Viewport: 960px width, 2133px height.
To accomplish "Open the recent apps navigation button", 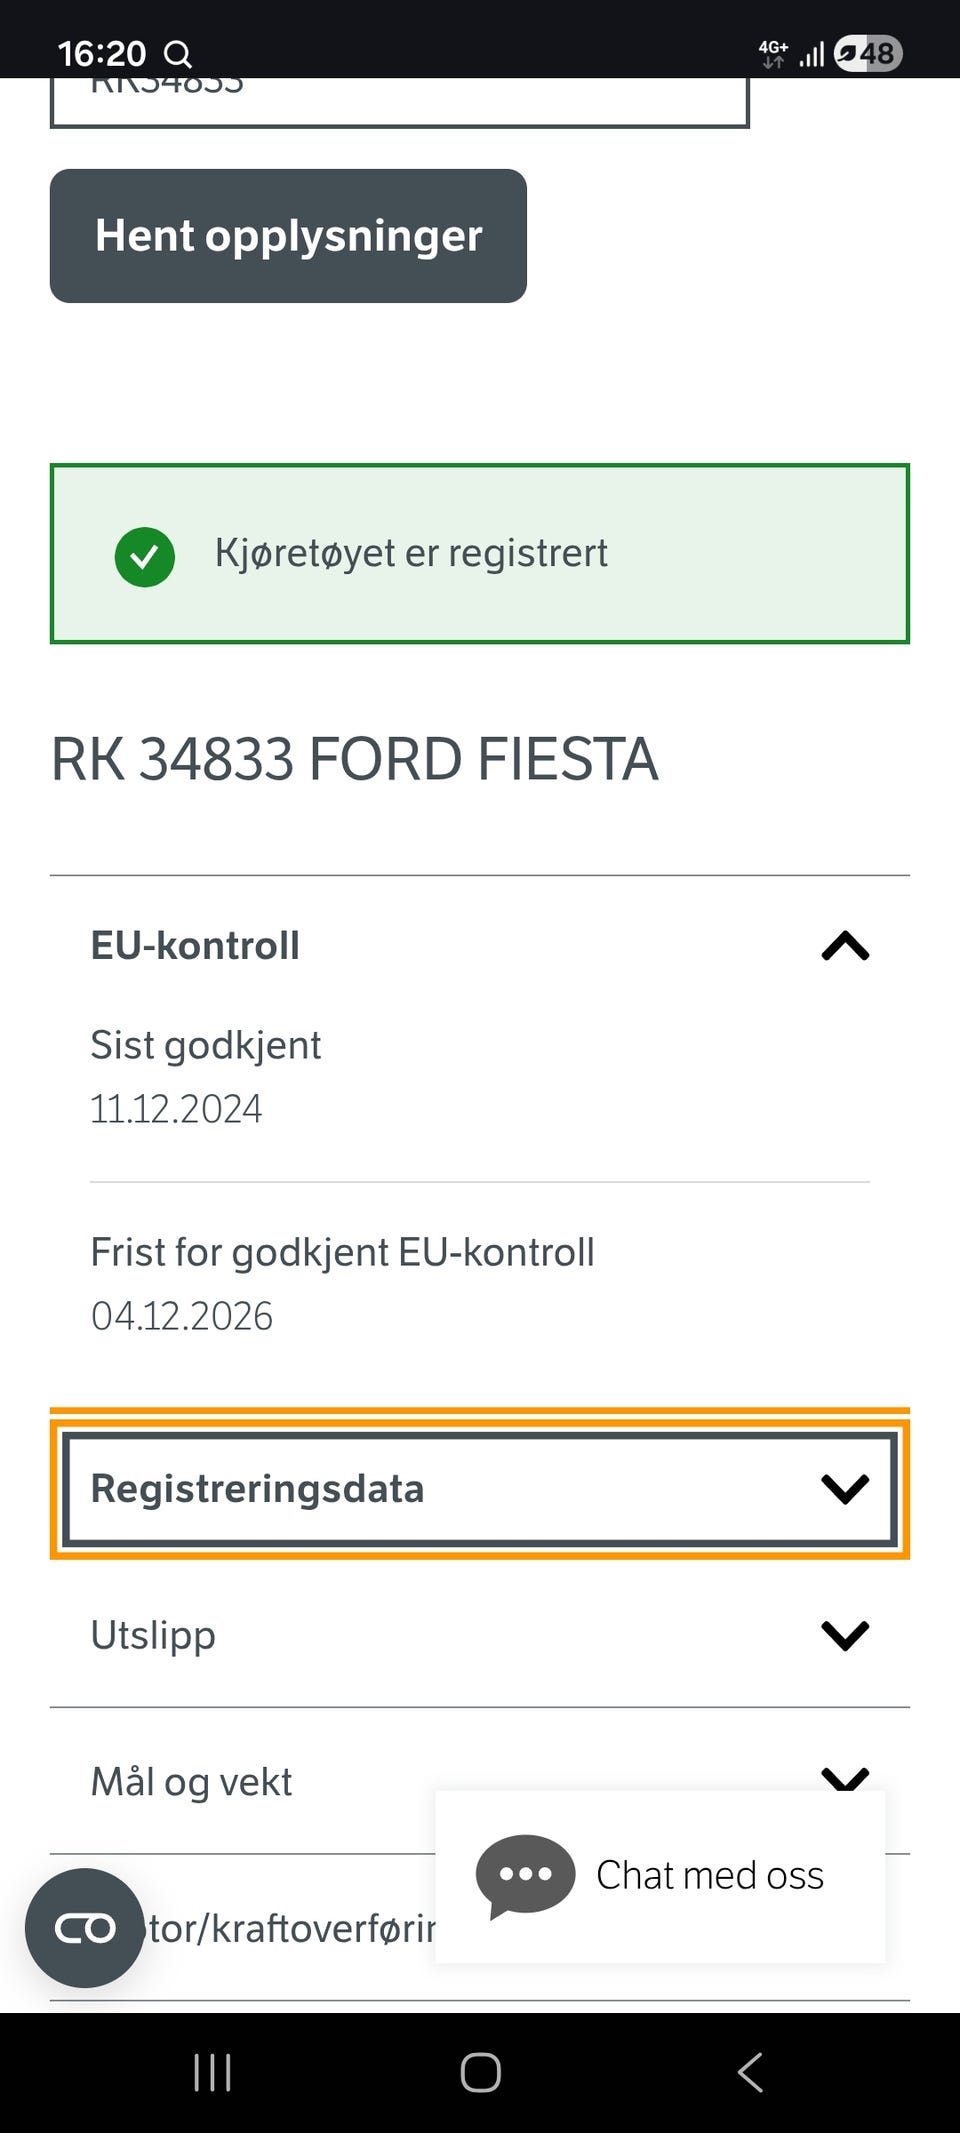I will point(212,2072).
